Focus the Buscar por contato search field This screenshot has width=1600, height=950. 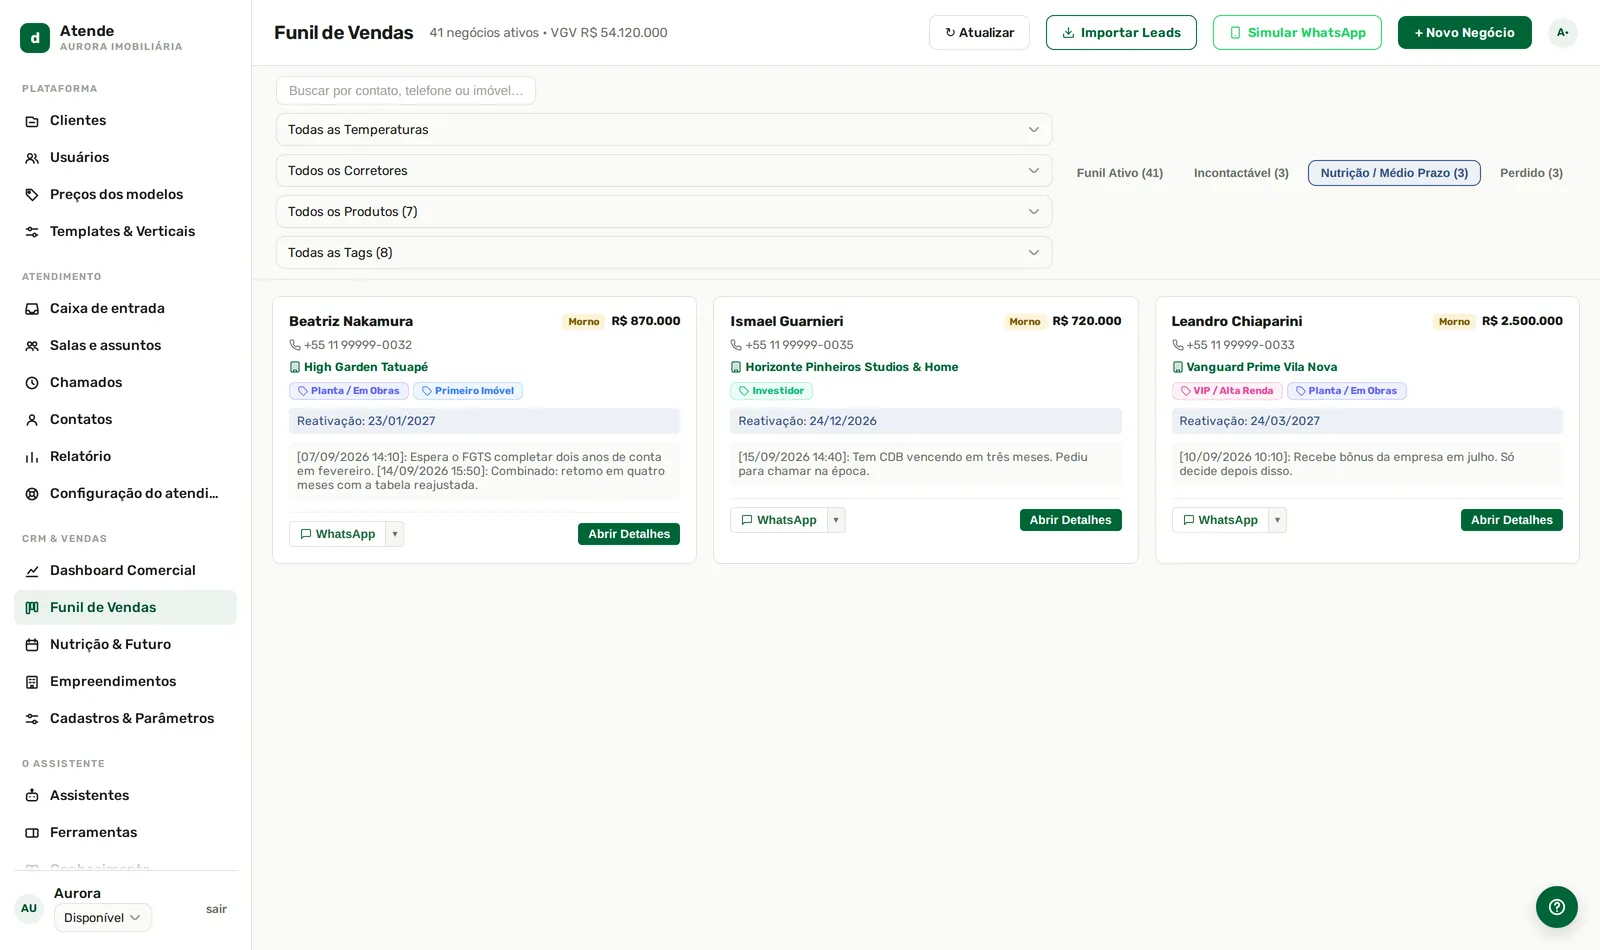click(406, 91)
